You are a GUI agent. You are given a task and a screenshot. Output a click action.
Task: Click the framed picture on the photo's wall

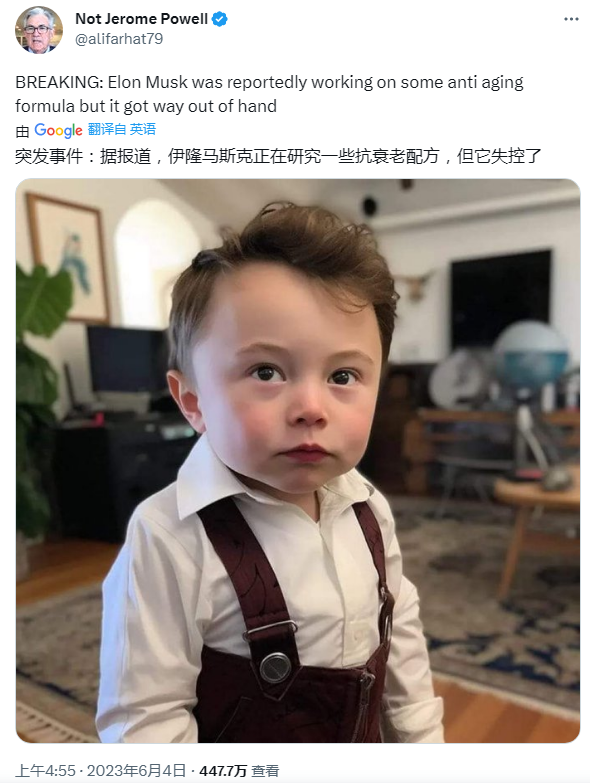click(x=68, y=257)
